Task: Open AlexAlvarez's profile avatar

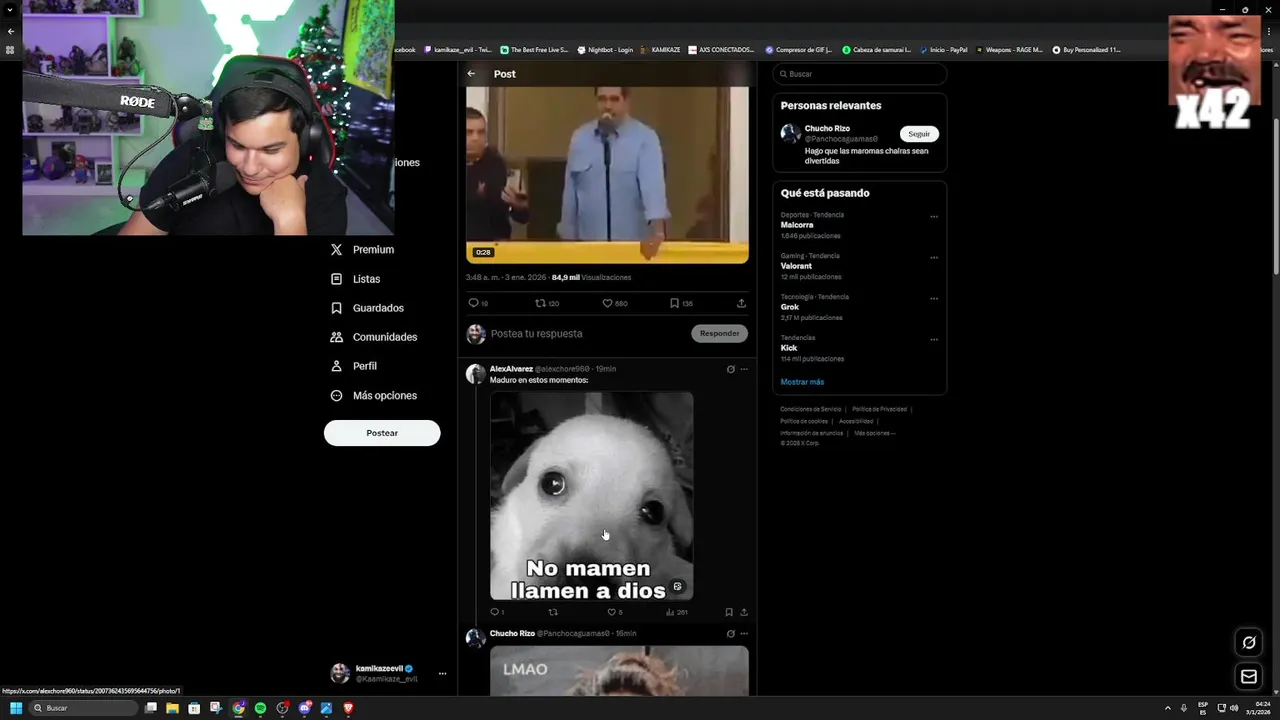Action: click(476, 374)
